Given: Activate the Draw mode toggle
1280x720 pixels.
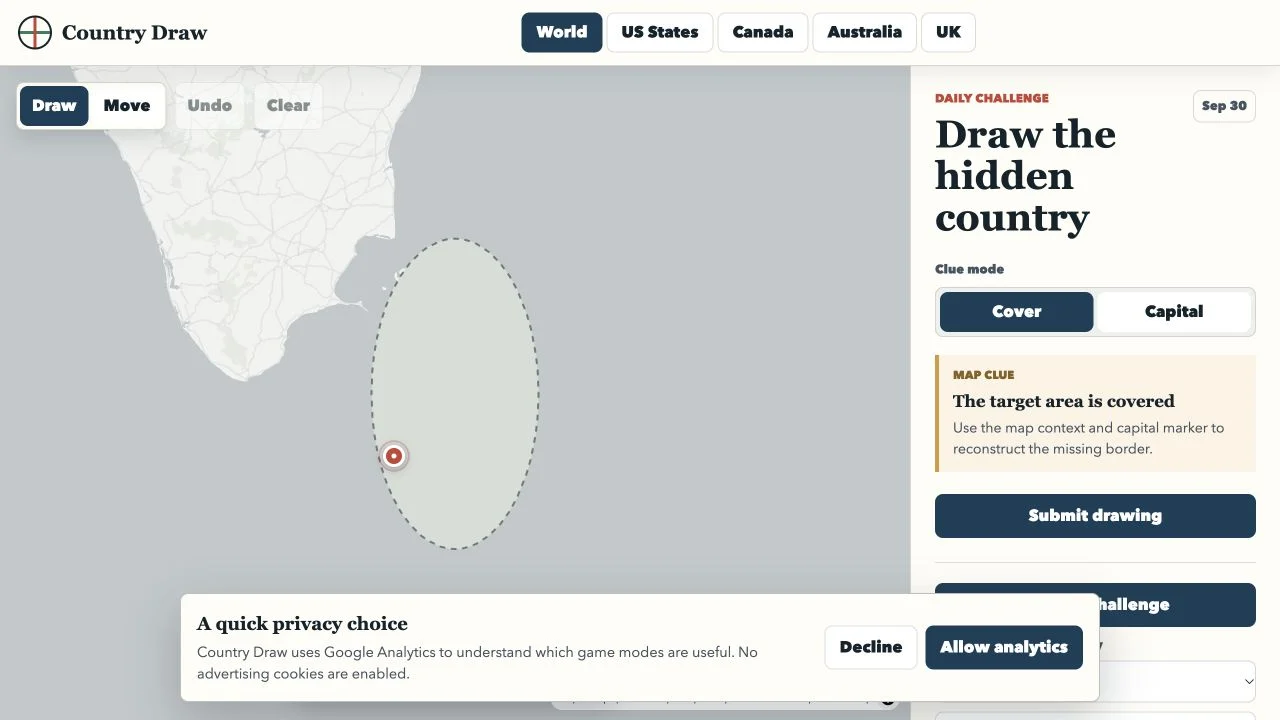Looking at the screenshot, I should click(54, 106).
